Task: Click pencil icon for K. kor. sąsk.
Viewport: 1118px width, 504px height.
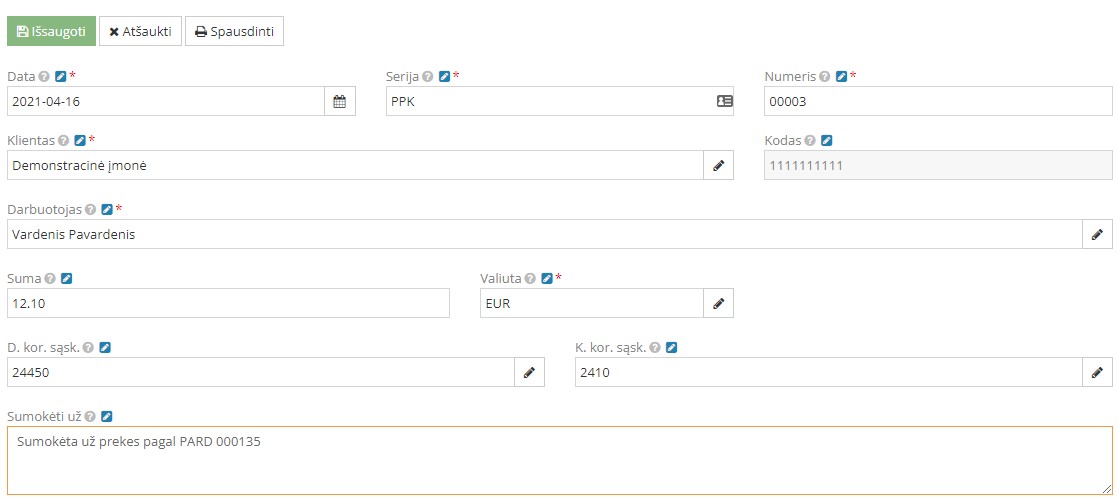Action: click(x=1097, y=372)
